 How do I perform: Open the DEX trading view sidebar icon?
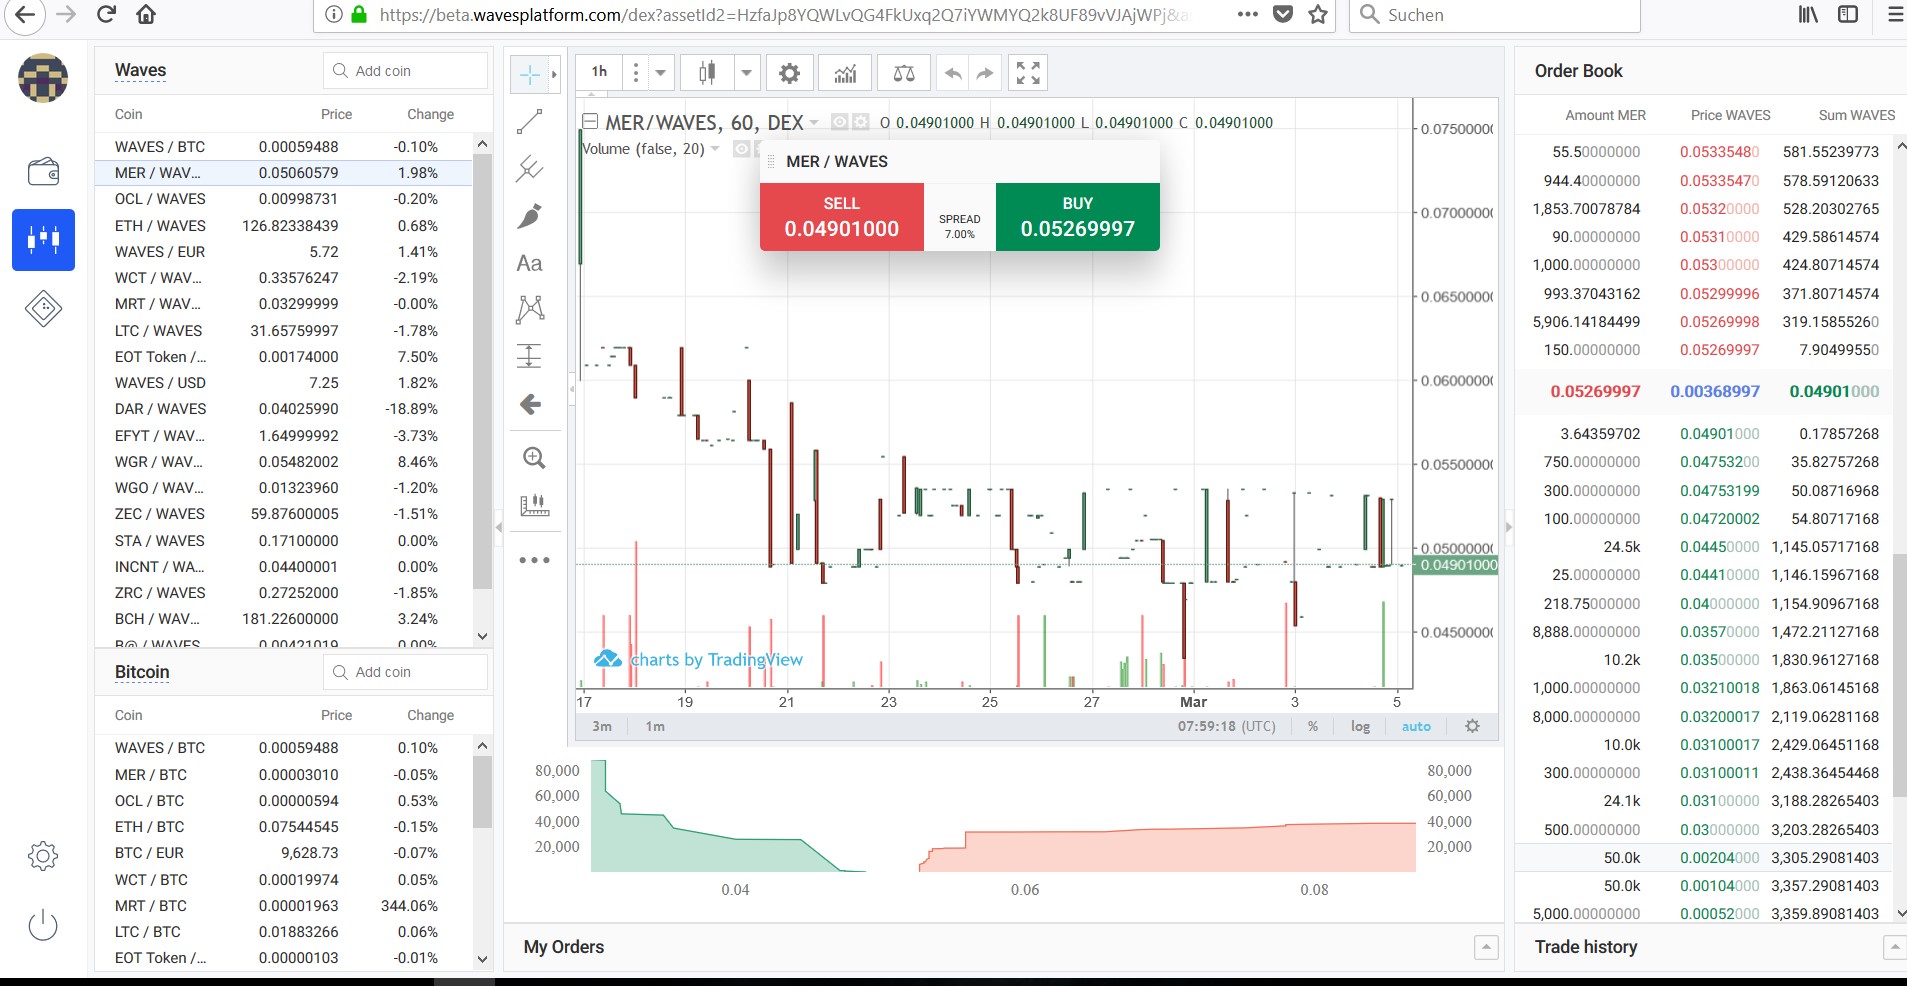43,240
